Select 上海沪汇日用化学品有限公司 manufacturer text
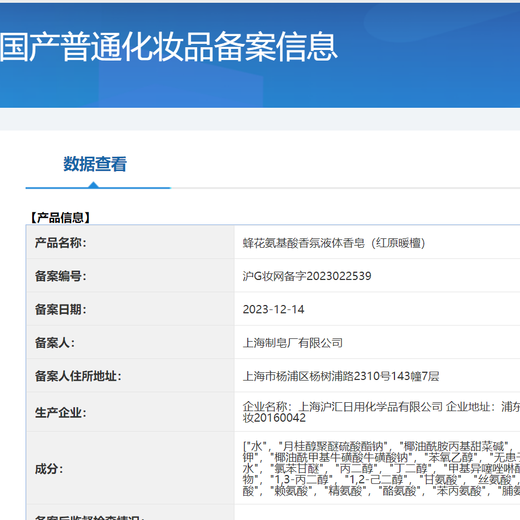 coord(371,407)
